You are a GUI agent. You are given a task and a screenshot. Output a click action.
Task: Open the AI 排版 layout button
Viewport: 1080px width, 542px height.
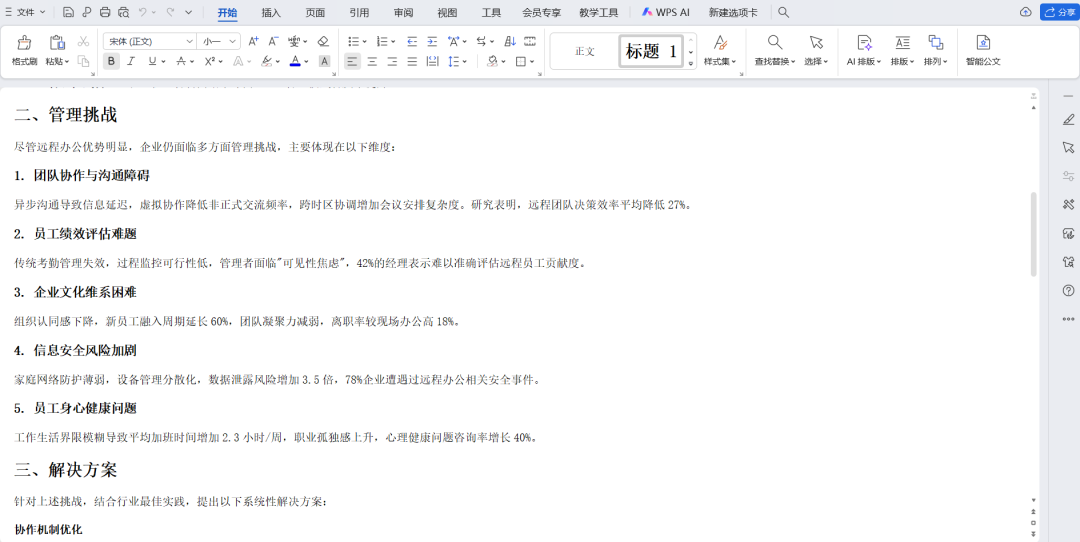point(864,50)
